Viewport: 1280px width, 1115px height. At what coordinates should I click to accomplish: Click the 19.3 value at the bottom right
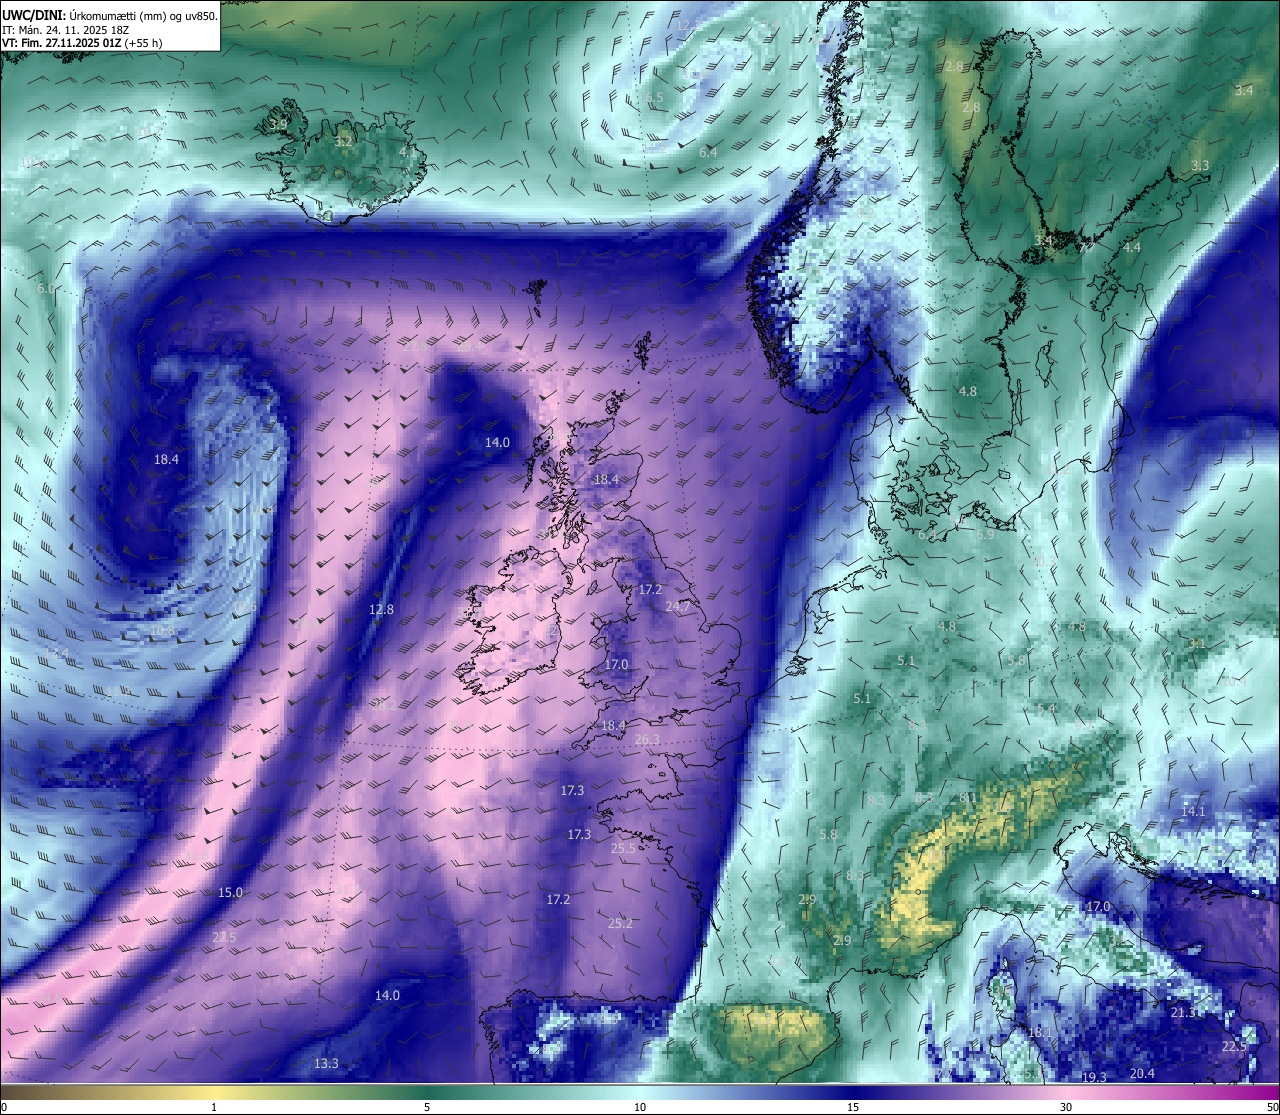pyautogui.click(x=1094, y=1077)
